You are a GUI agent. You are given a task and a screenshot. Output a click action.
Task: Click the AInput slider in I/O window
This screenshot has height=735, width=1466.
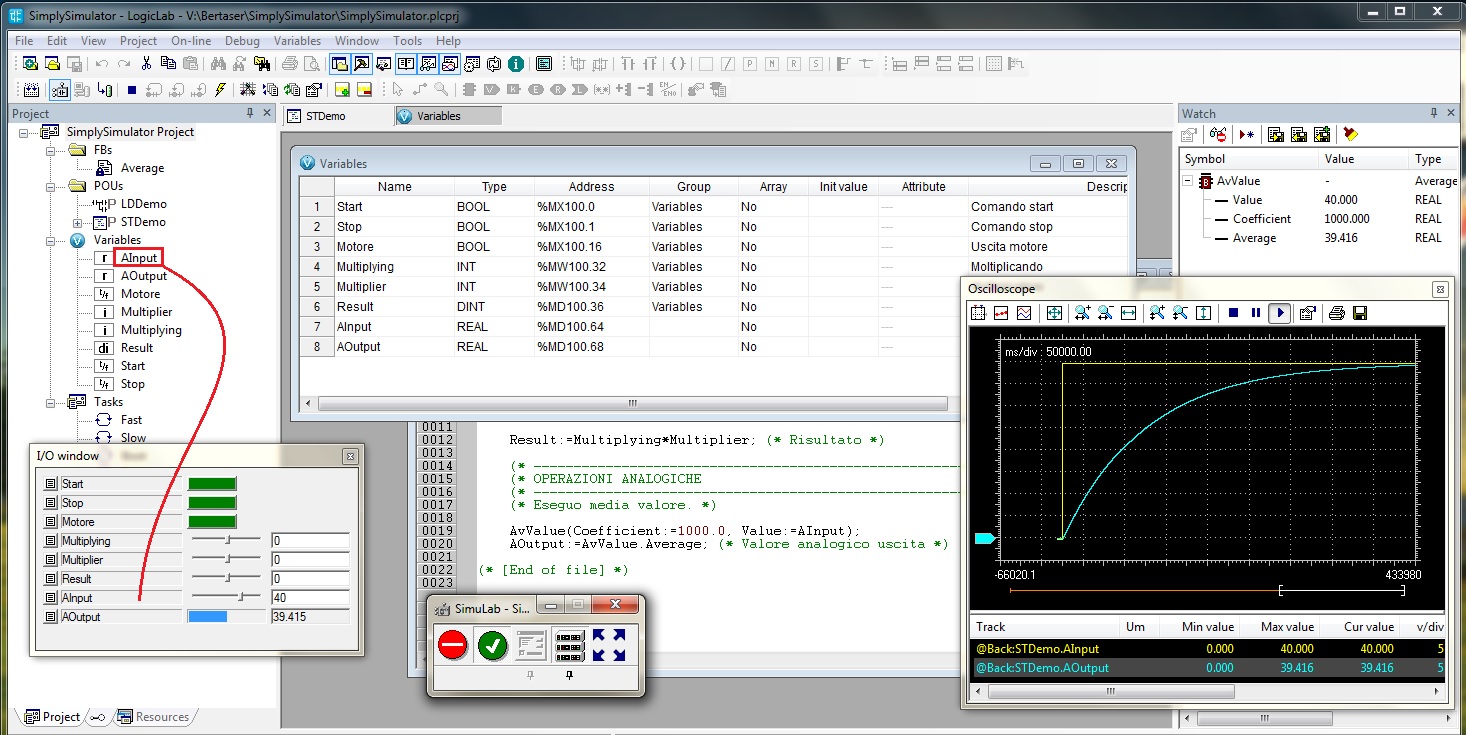[x=226, y=597]
